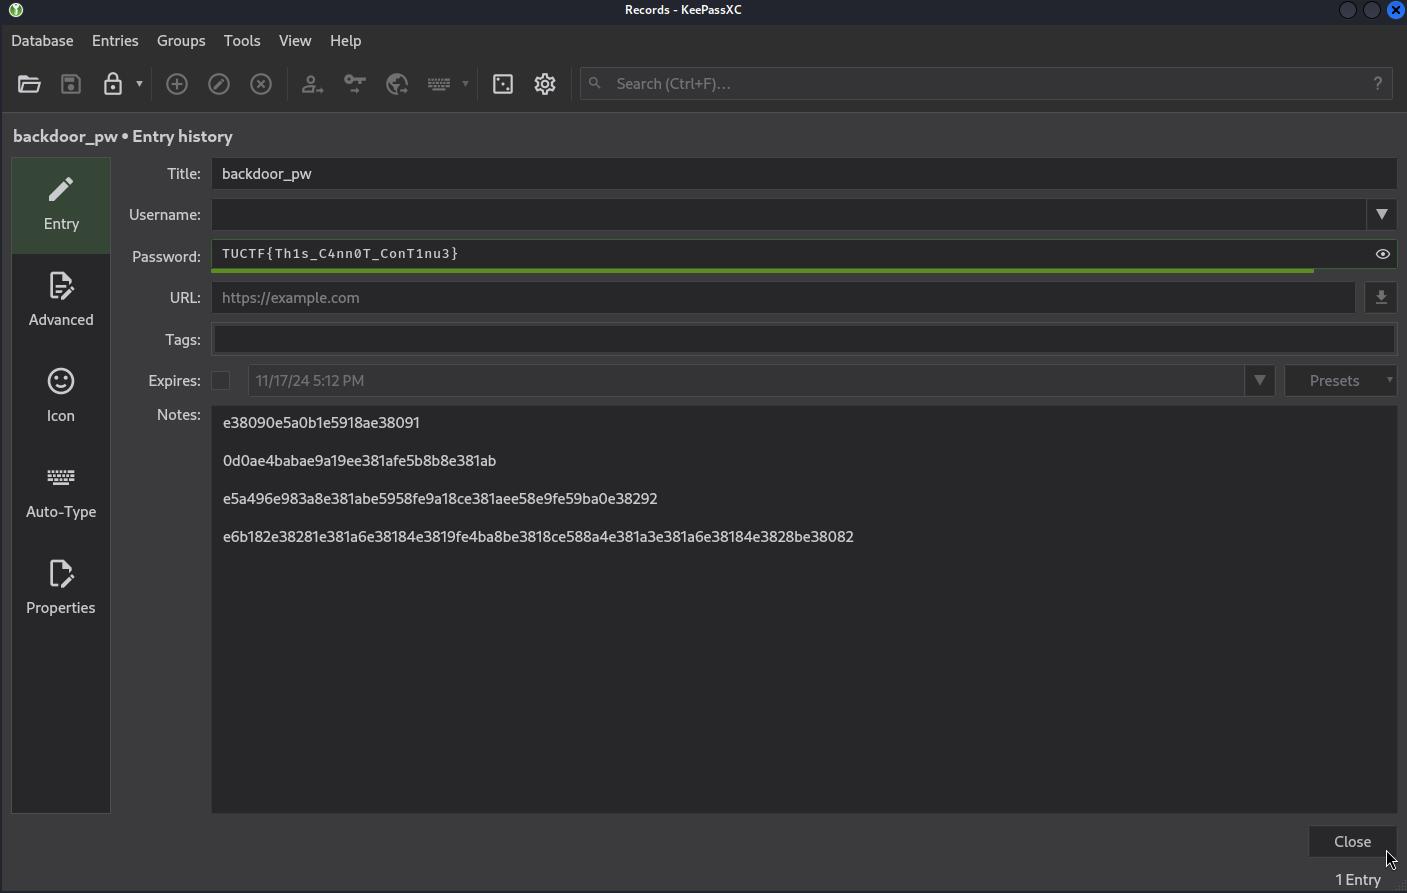Viewport: 1407px width, 893px height.
Task: Open the Password generator dice icon
Action: click(503, 84)
